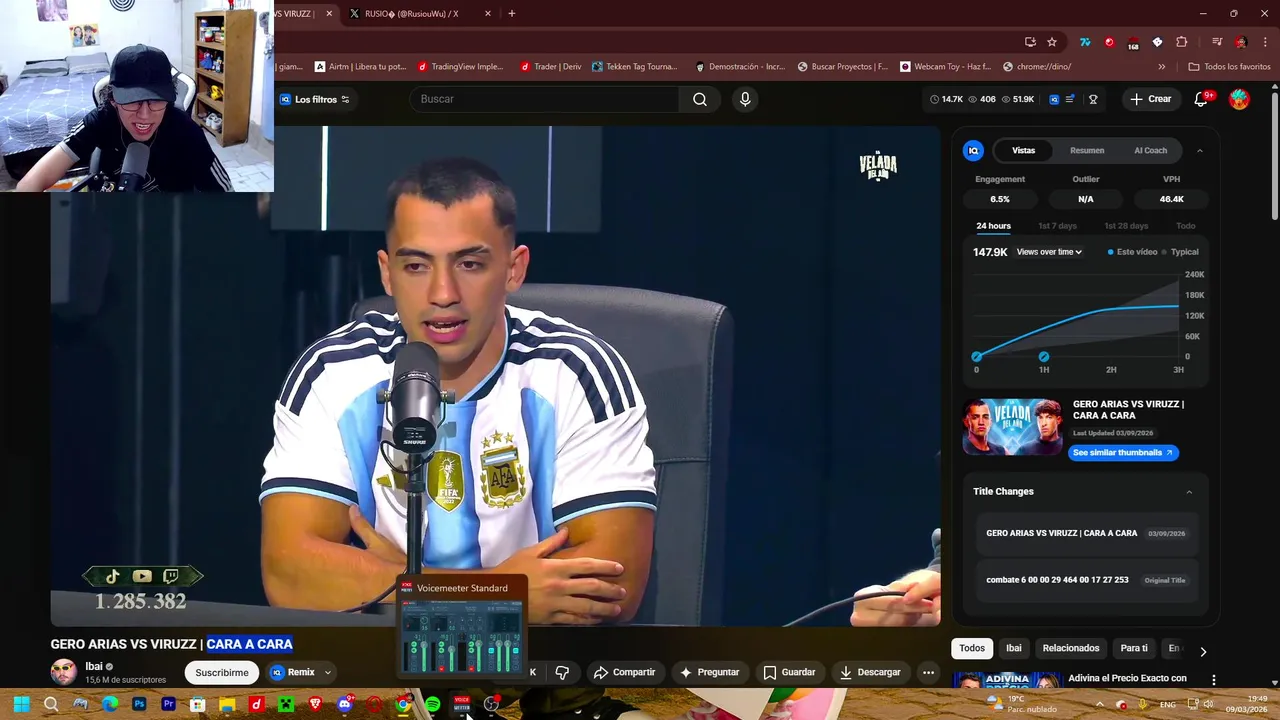The height and width of the screenshot is (720, 1280).
Task: Click the blue IQ badge in stats bar
Action: pyautogui.click(x=1054, y=99)
